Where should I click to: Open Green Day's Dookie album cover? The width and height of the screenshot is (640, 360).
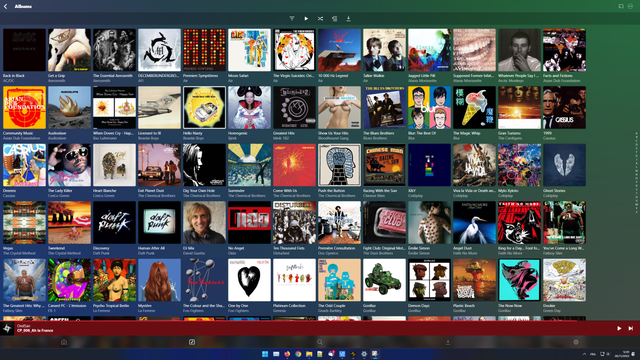click(564, 280)
